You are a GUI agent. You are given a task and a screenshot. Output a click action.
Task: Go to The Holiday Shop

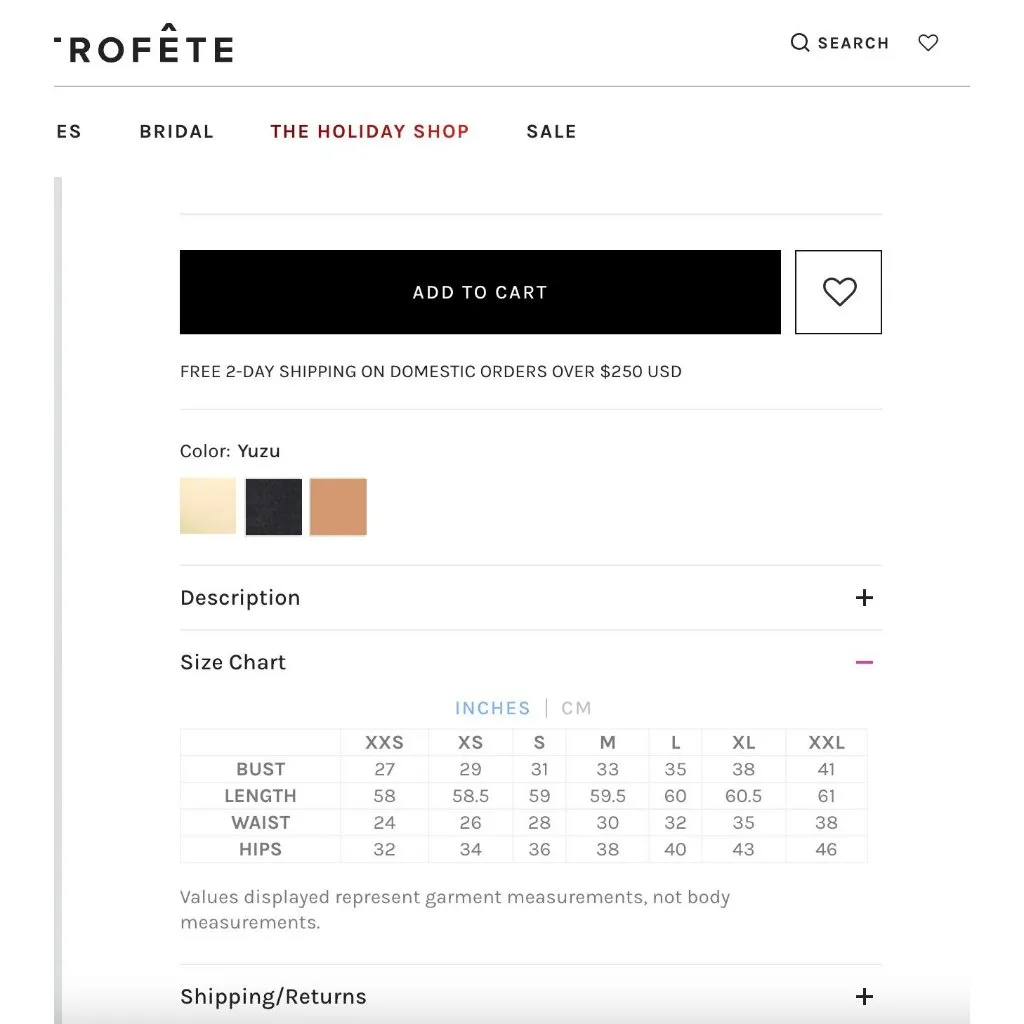(369, 131)
